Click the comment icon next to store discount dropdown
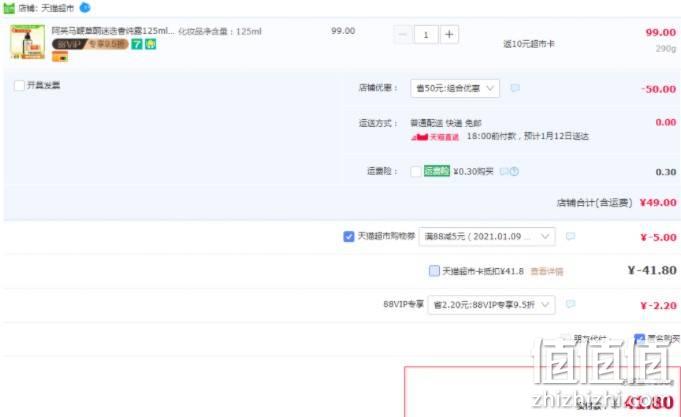The image size is (681, 417). coord(515,88)
